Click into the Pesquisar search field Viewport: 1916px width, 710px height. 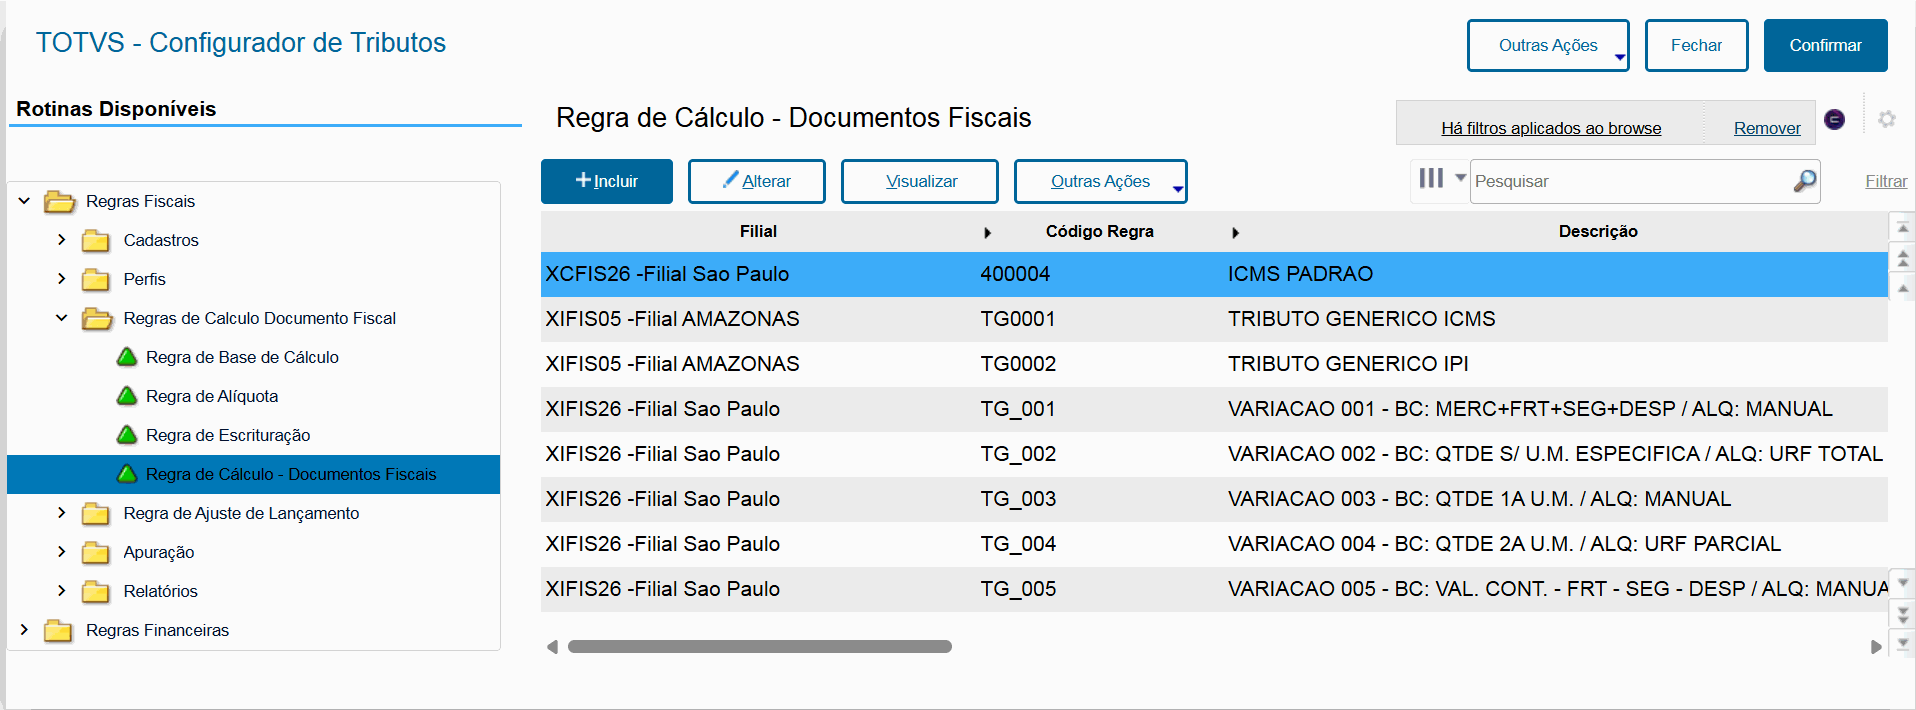pyautogui.click(x=1630, y=181)
